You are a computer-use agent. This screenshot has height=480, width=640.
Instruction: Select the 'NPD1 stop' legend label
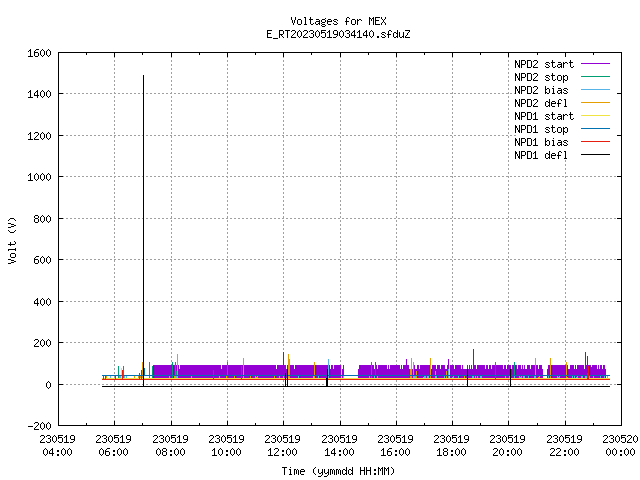click(541, 129)
